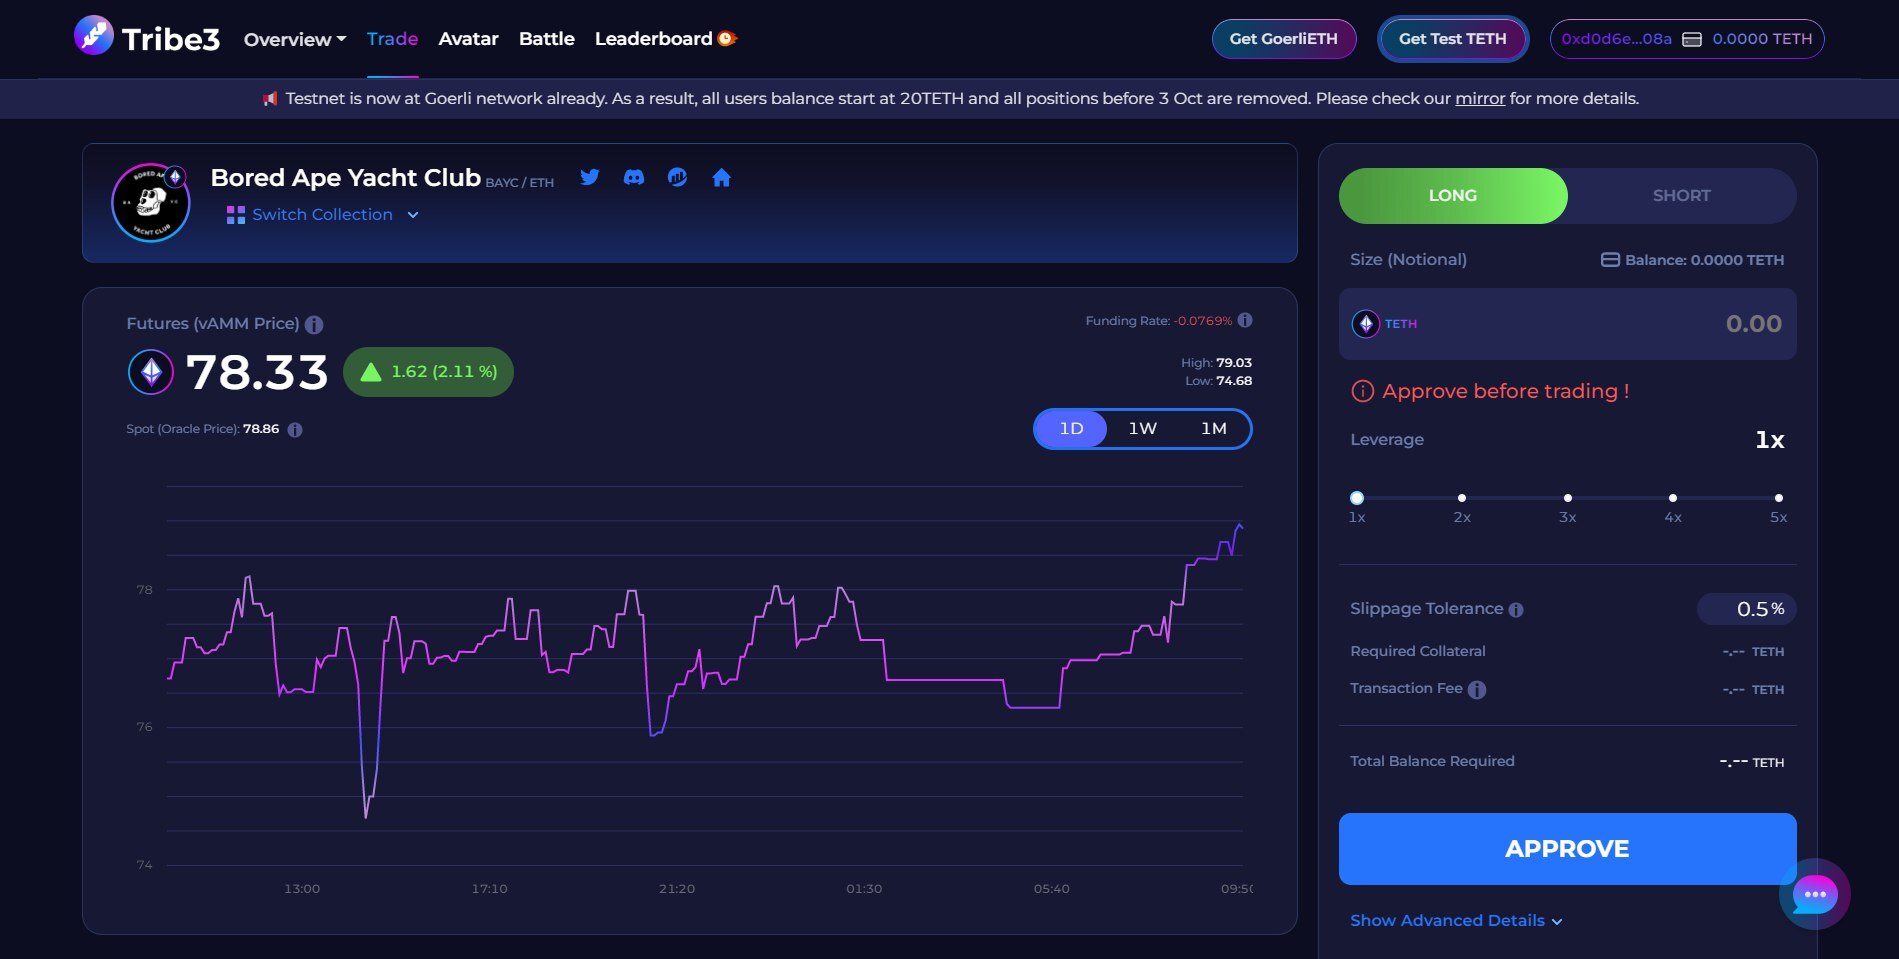The image size is (1899, 959).
Task: Click the wallet address 0xd0d6e...08a
Action: (1616, 39)
